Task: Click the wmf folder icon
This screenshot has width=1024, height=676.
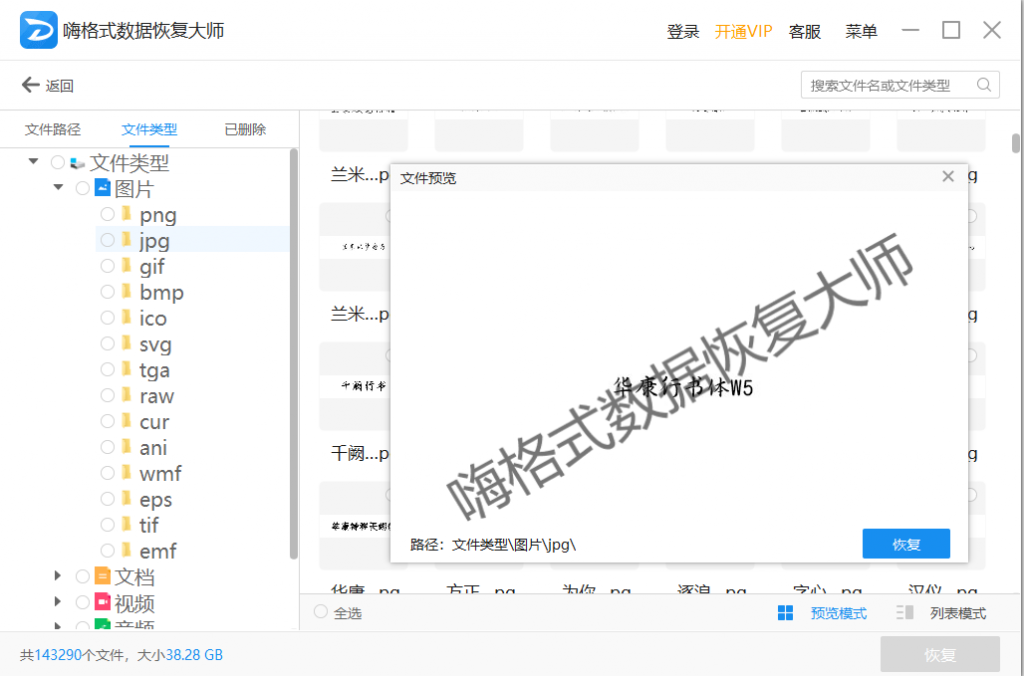Action: [x=127, y=473]
